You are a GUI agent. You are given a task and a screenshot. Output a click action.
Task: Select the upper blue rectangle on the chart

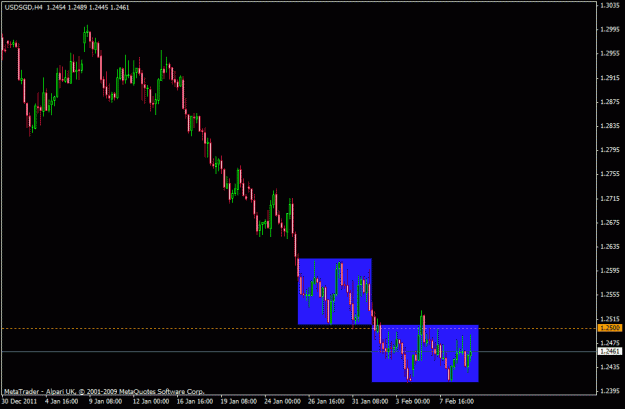335,291
